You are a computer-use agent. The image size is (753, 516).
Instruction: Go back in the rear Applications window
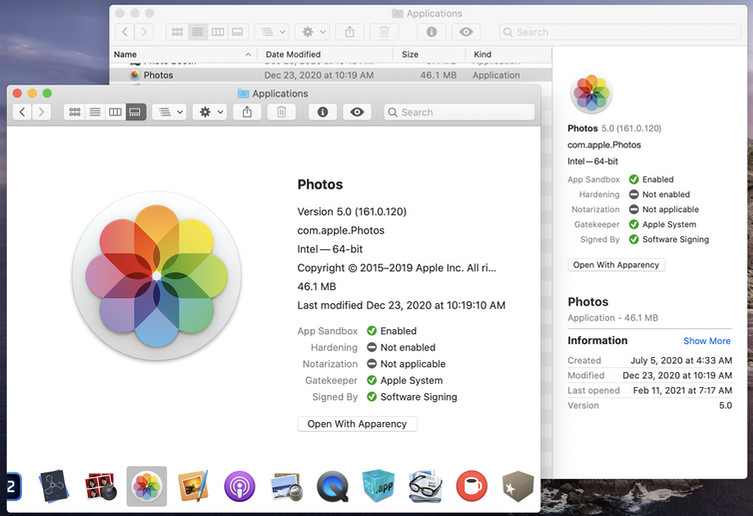(x=125, y=32)
